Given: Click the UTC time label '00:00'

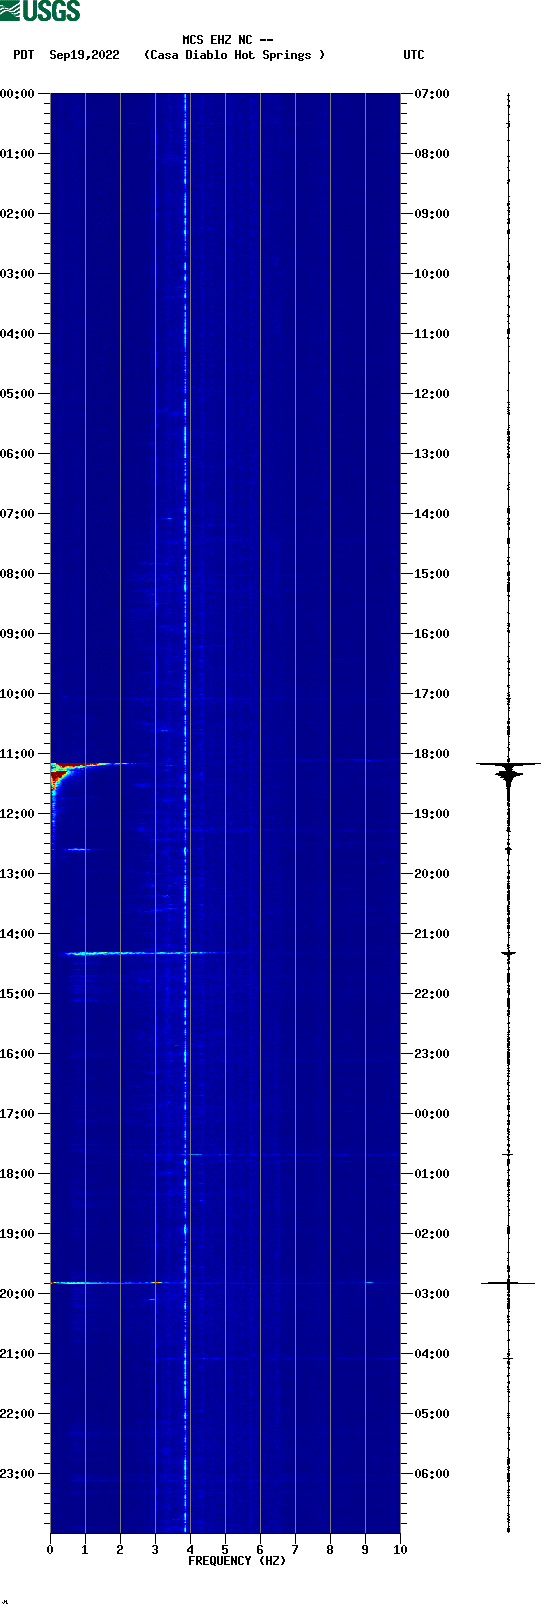Looking at the screenshot, I should pyautogui.click(x=432, y=1114).
